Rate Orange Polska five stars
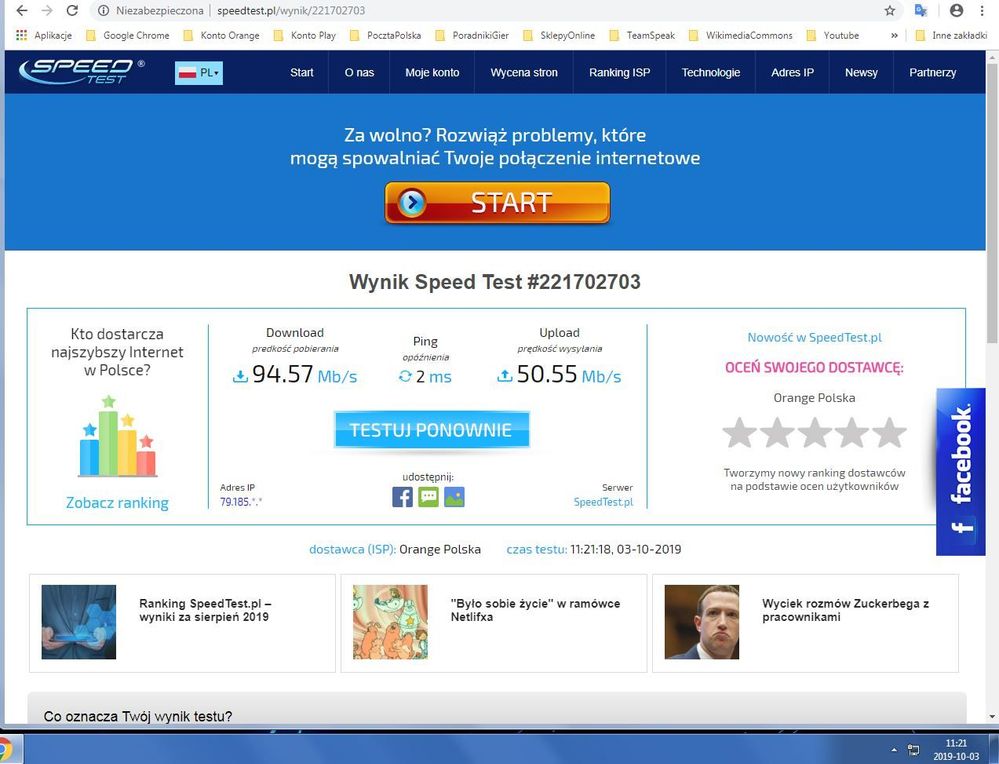 coord(889,433)
